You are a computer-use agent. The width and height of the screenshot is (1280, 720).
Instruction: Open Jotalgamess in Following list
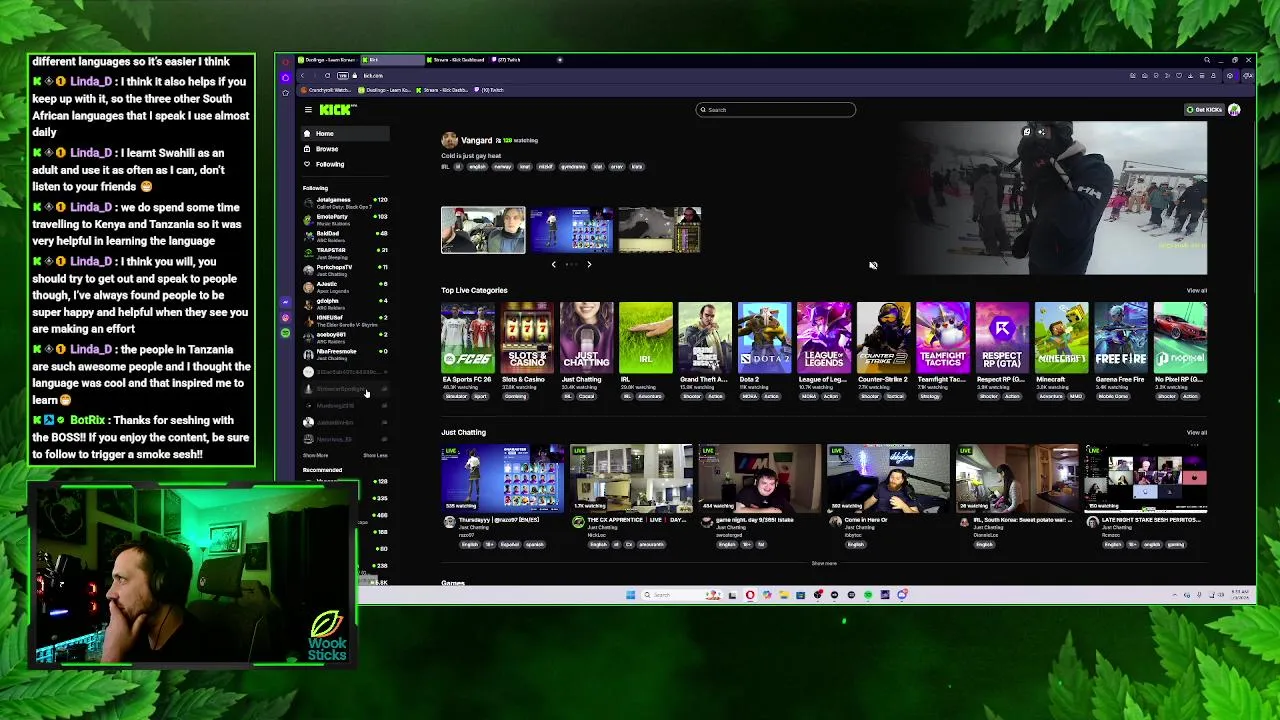(x=345, y=202)
